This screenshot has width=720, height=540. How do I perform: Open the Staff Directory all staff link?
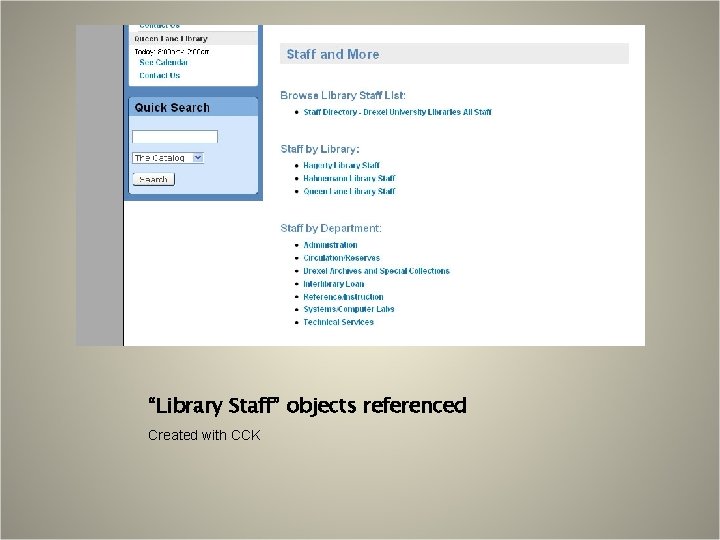coord(397,112)
